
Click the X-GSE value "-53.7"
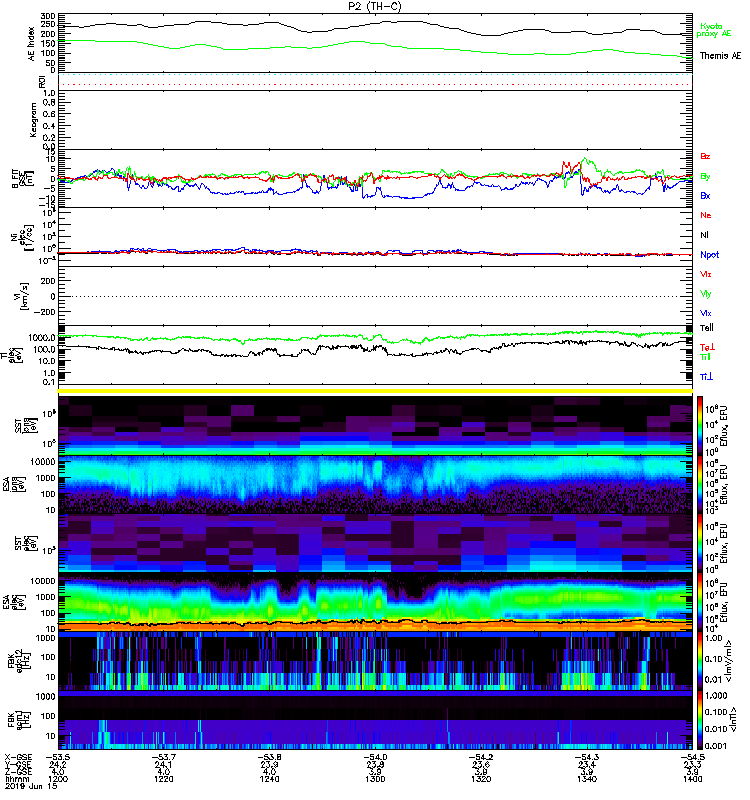point(164,757)
